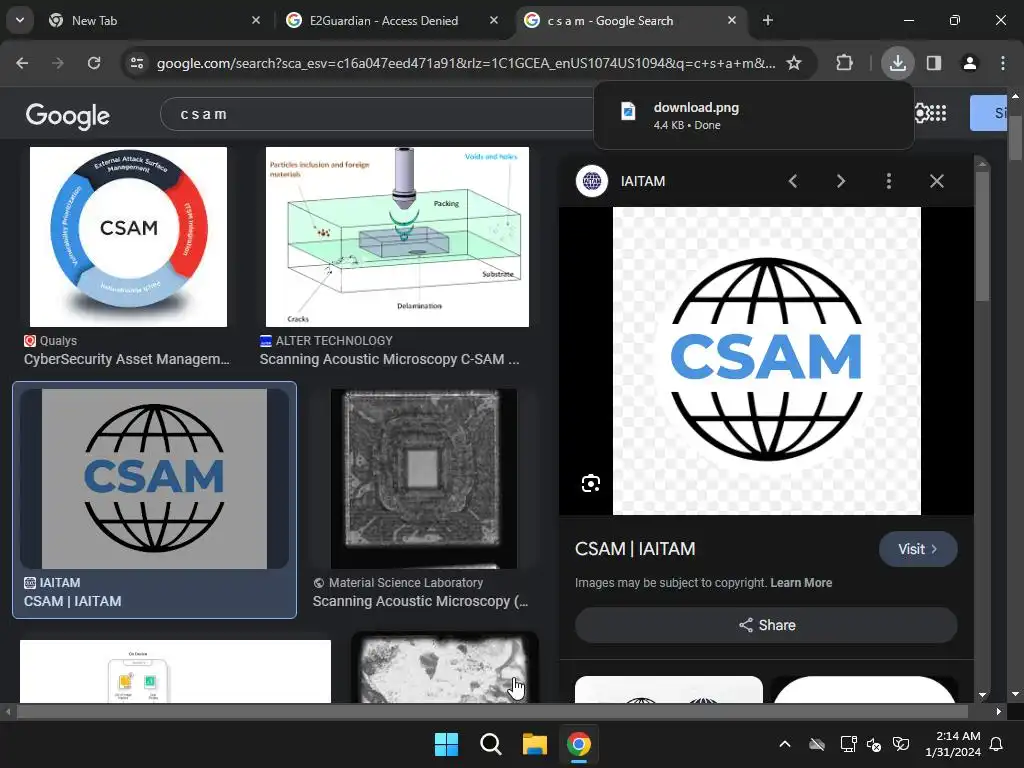Viewport: 1024px width, 768px height.
Task: Open Windows taskbar Search
Action: pyautogui.click(x=490, y=744)
